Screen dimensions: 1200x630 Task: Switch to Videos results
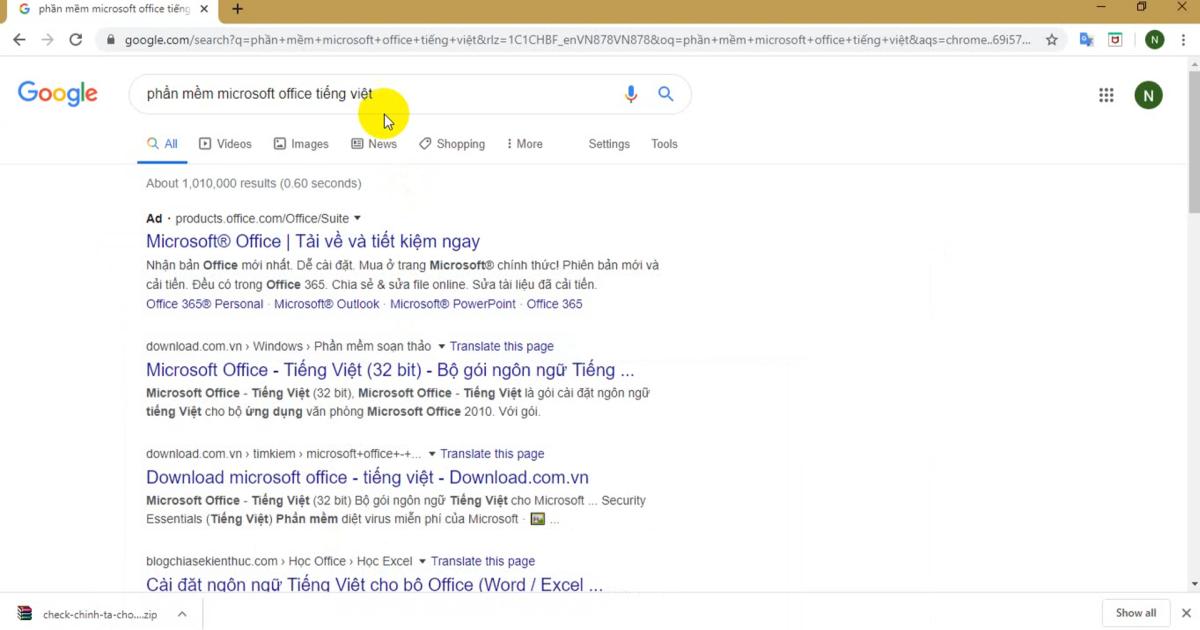click(x=225, y=144)
